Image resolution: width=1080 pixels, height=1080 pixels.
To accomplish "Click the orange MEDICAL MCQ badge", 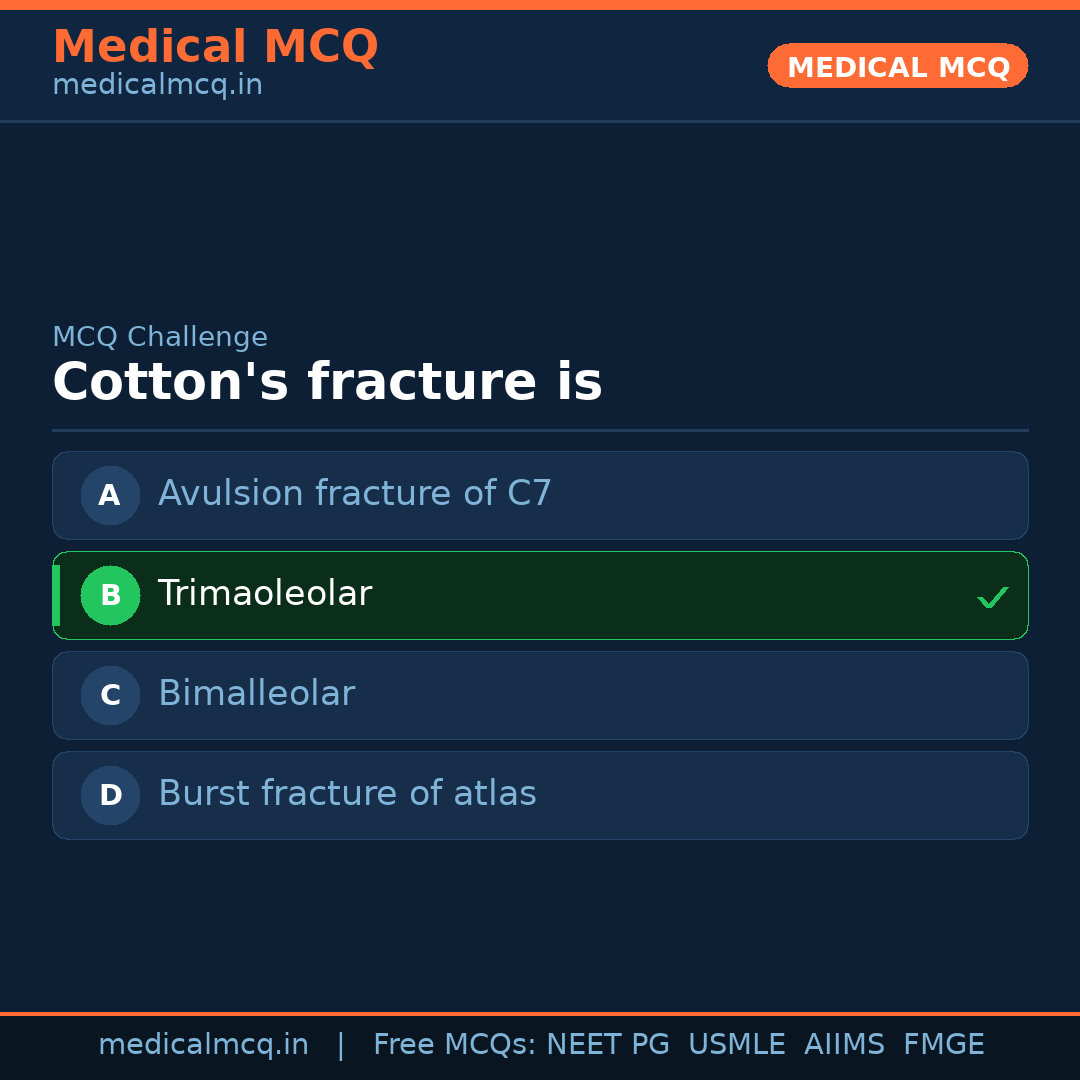I will [897, 66].
